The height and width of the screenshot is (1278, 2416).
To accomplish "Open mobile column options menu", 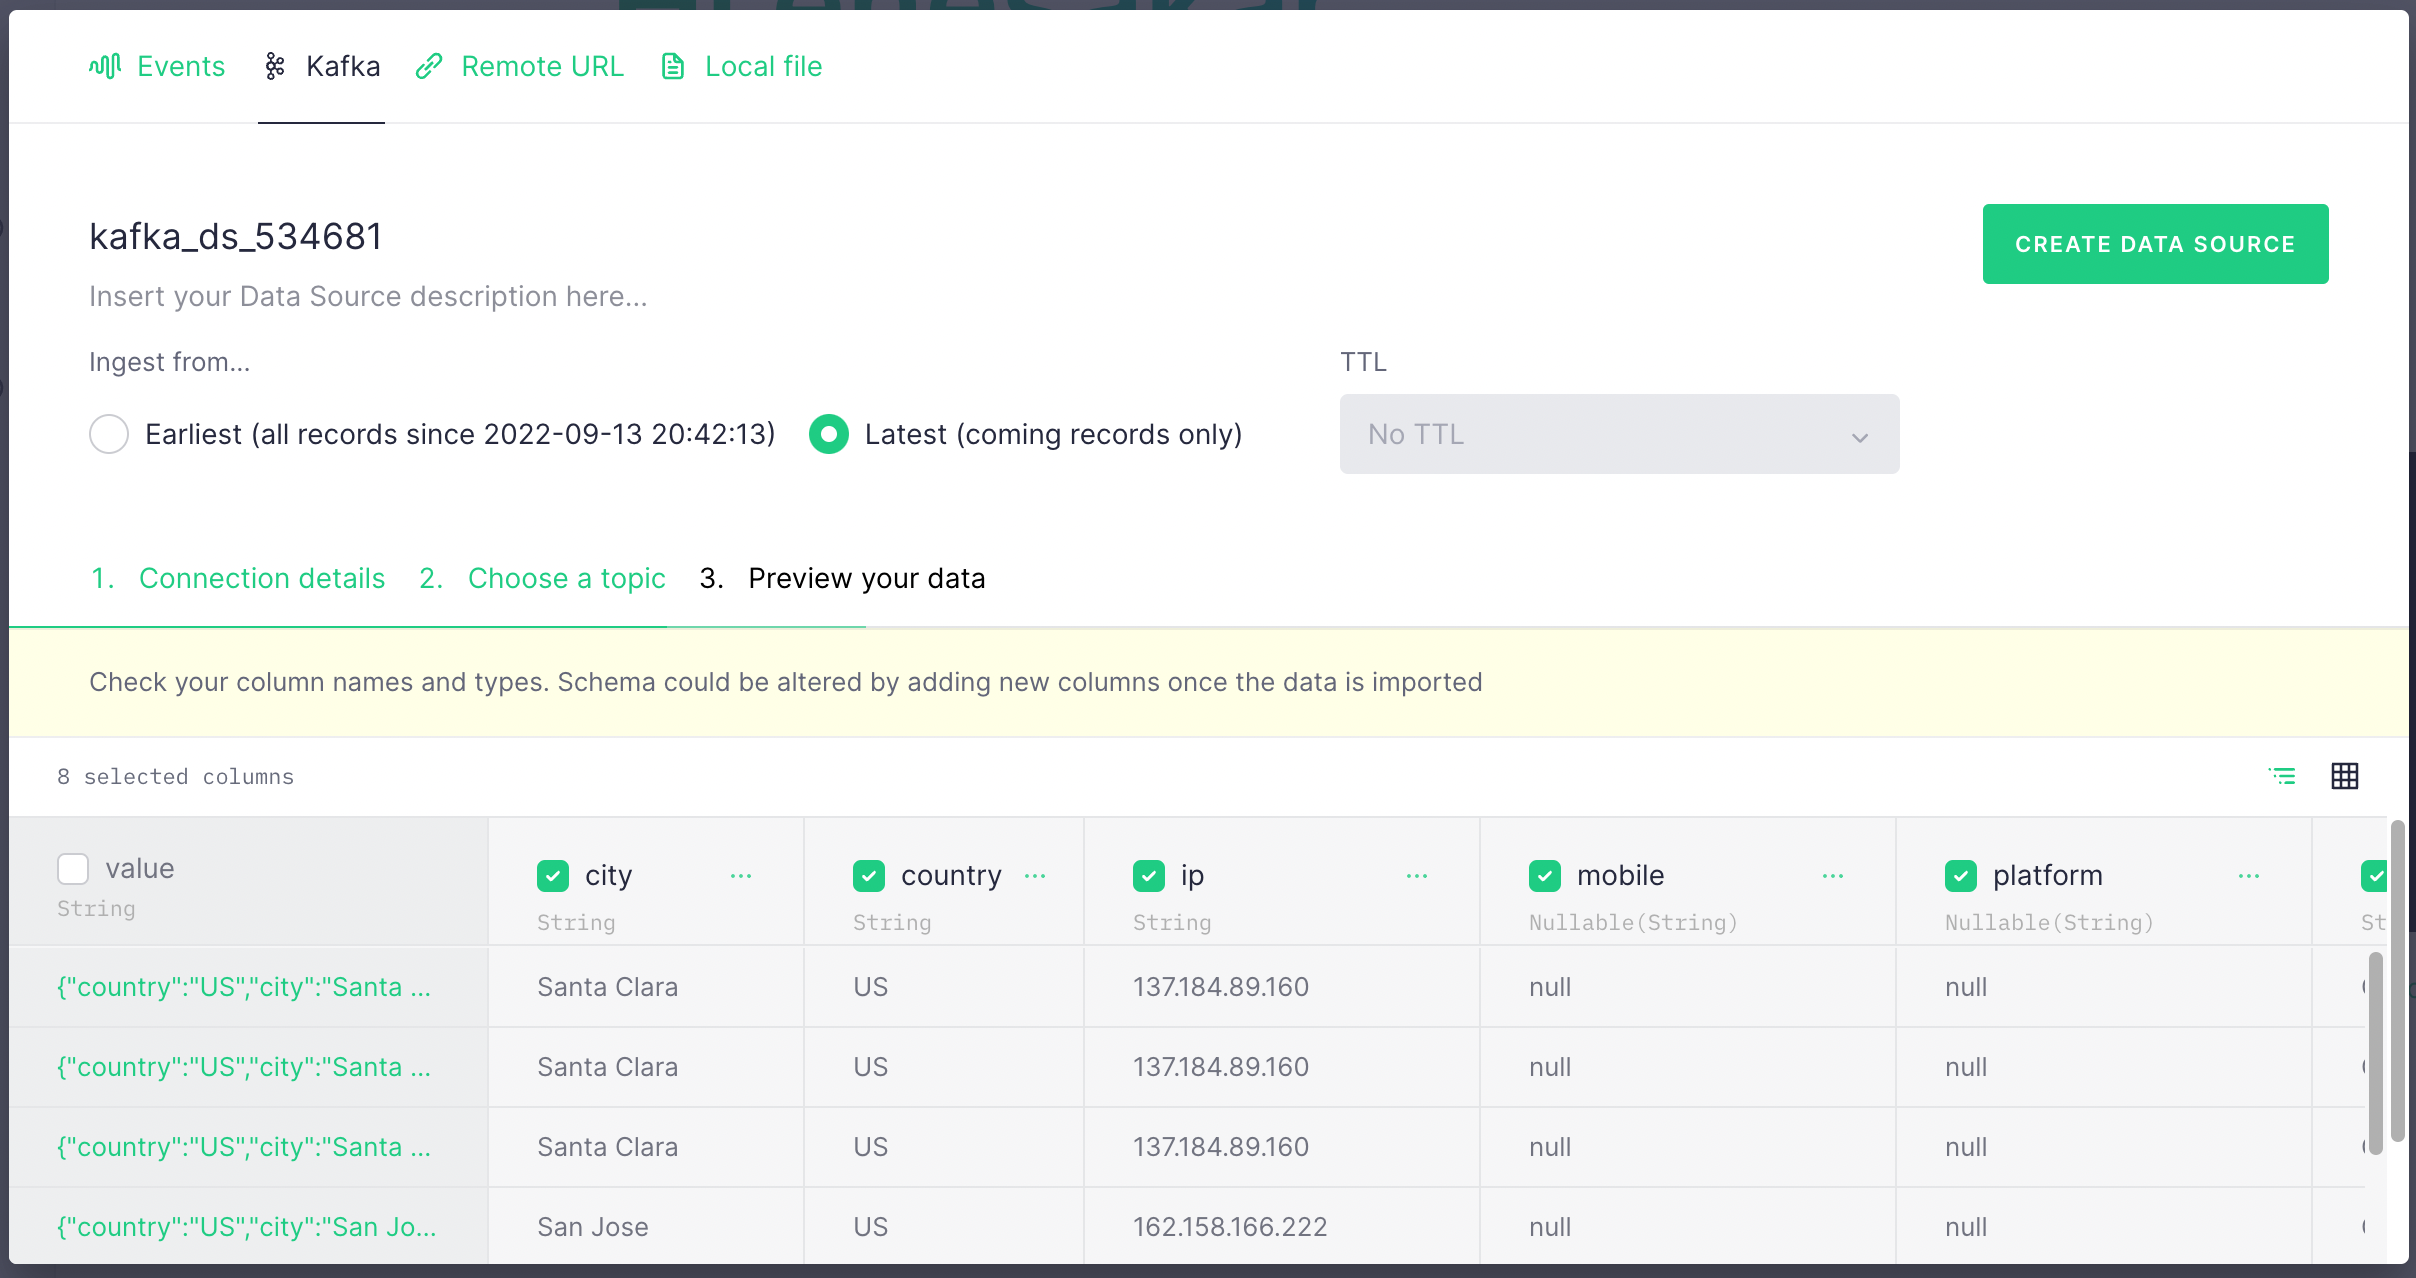I will (1833, 876).
